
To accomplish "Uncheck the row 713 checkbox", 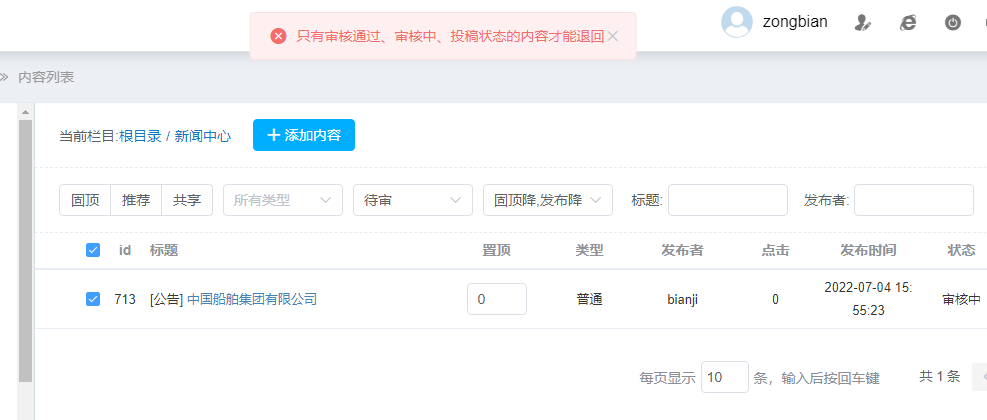I will pos(93,298).
